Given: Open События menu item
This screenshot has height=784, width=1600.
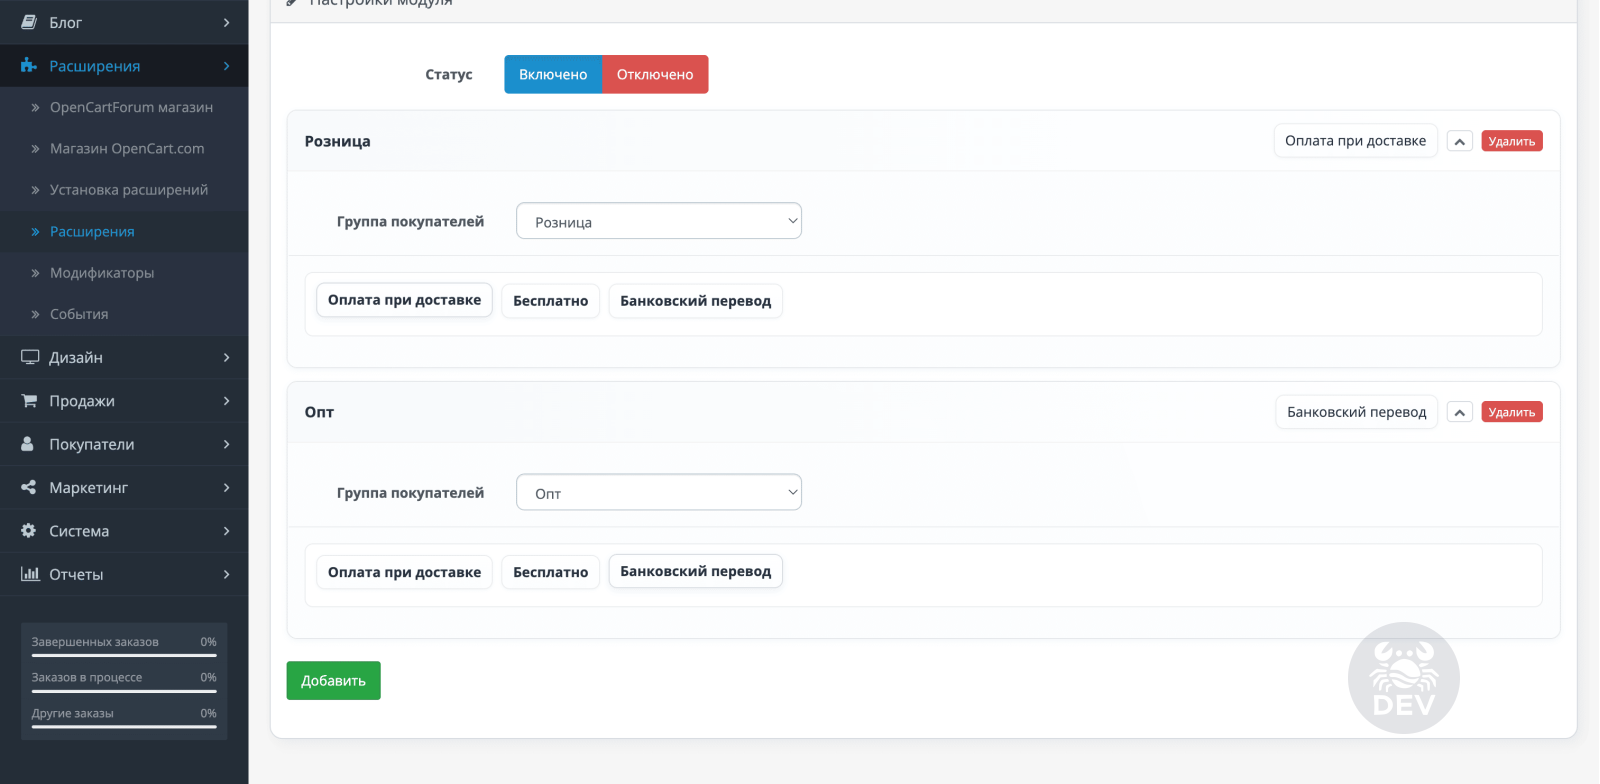Looking at the screenshot, I should pyautogui.click(x=124, y=314).
